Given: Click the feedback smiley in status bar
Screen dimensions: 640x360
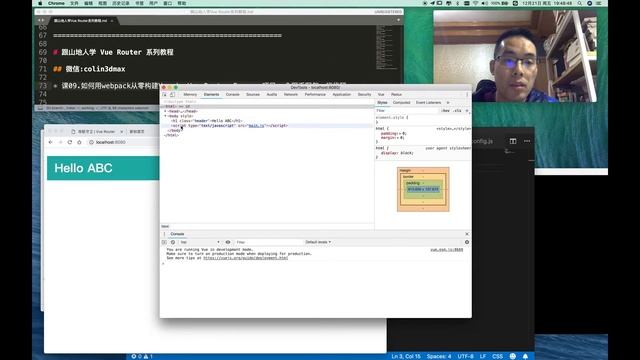Looking at the screenshot, I should (x=513, y=356).
